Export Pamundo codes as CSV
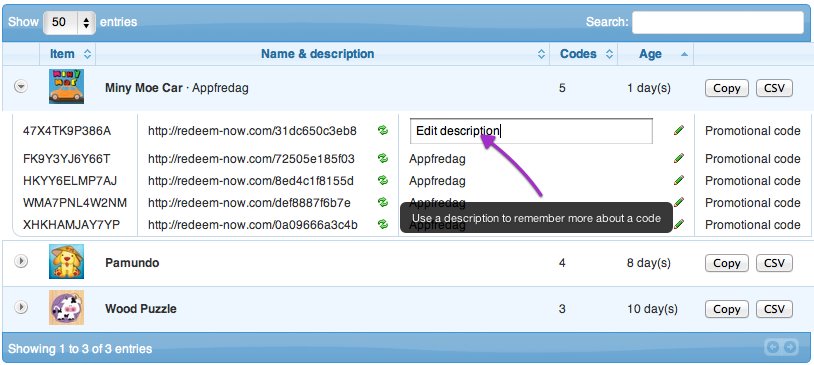 (774, 263)
